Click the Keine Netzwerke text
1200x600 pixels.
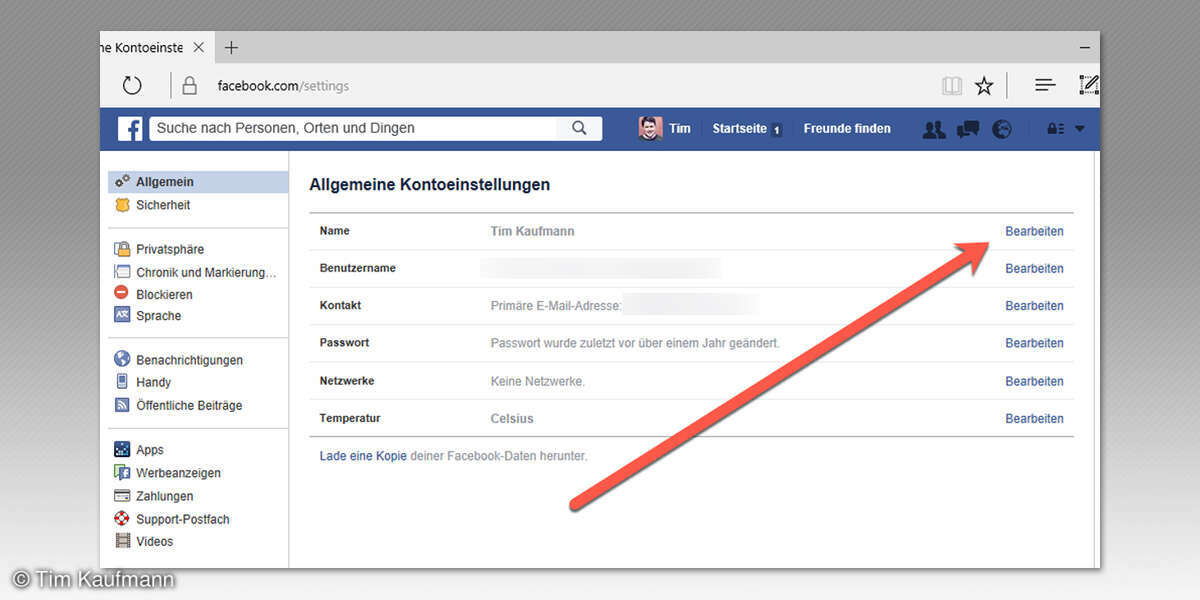[x=538, y=381]
